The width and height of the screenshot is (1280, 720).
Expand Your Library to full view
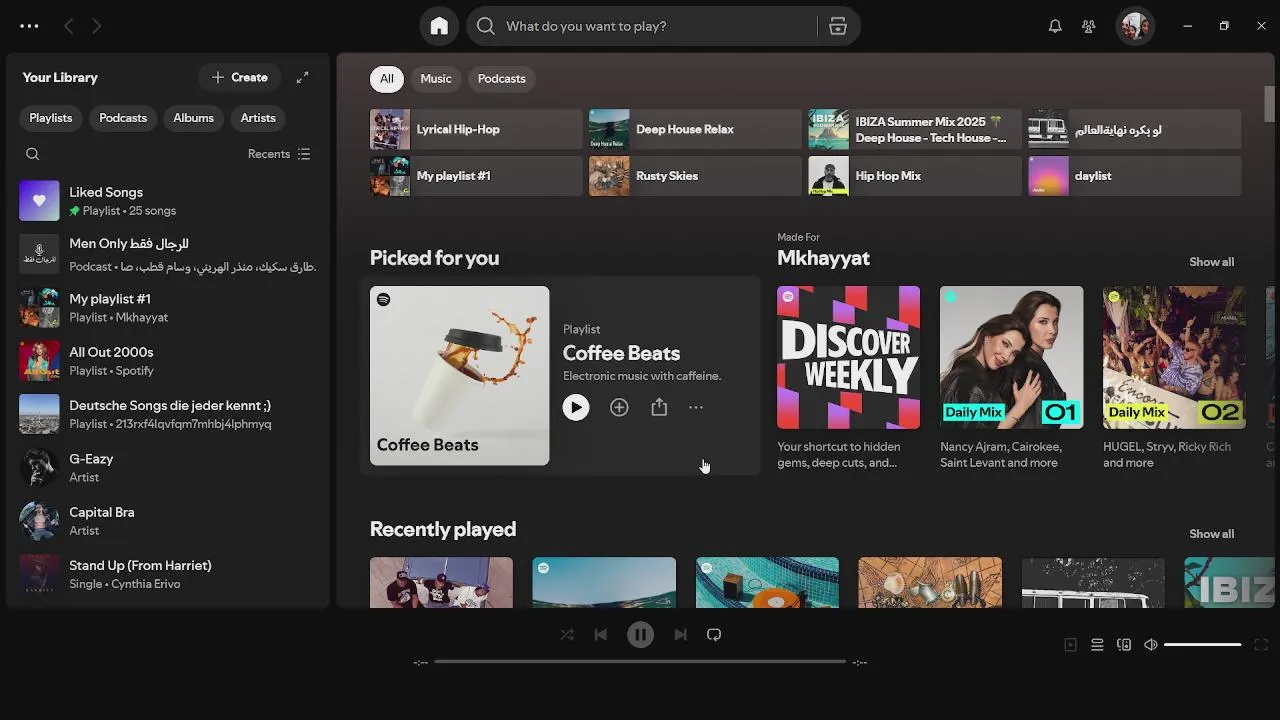pyautogui.click(x=302, y=77)
